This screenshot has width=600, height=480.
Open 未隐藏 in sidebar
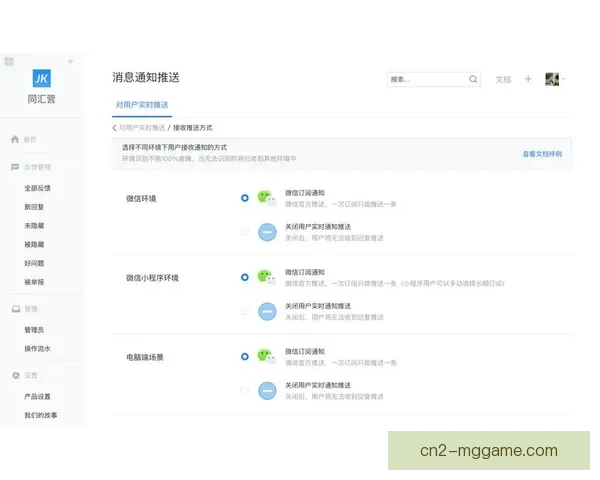tap(34, 225)
